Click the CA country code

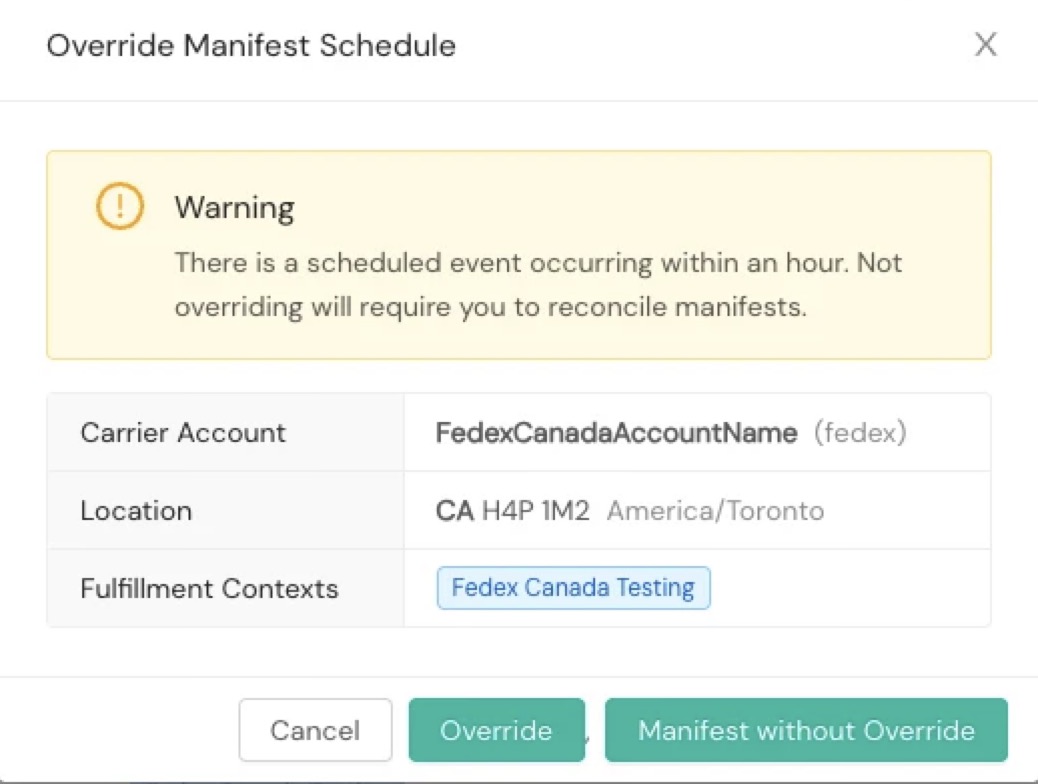(x=454, y=511)
